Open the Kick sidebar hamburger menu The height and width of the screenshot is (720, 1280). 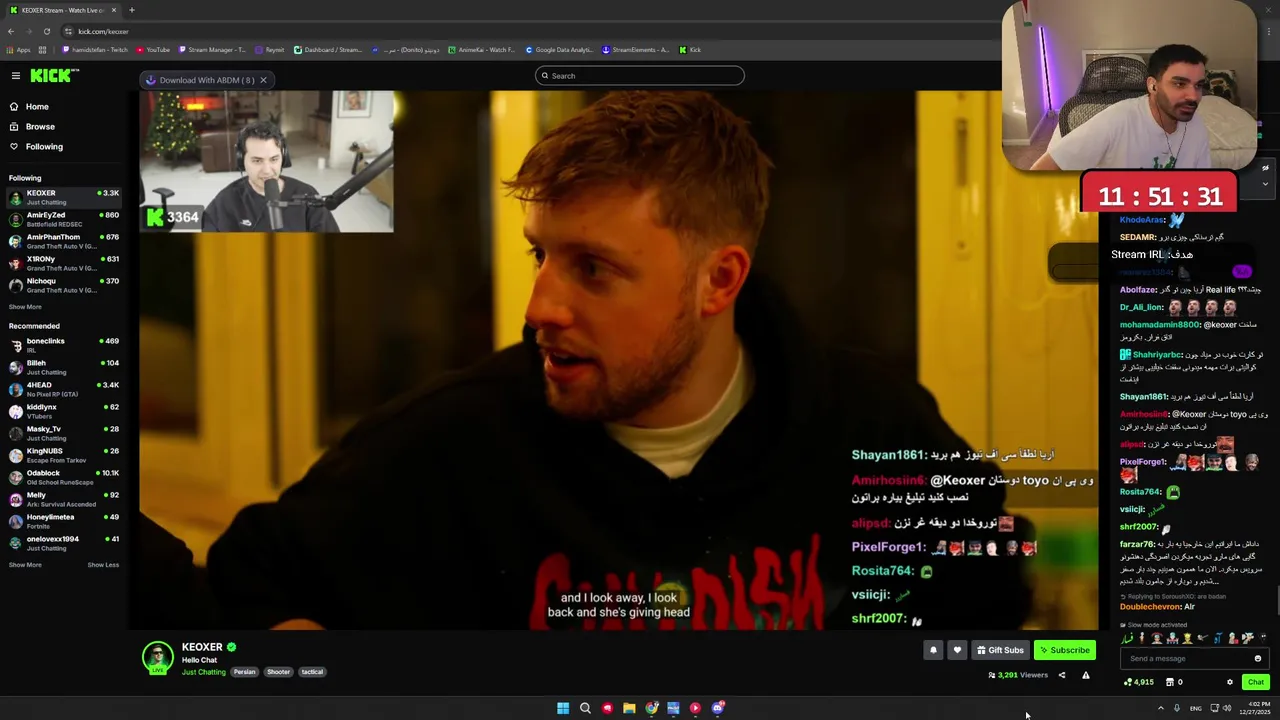click(x=16, y=76)
